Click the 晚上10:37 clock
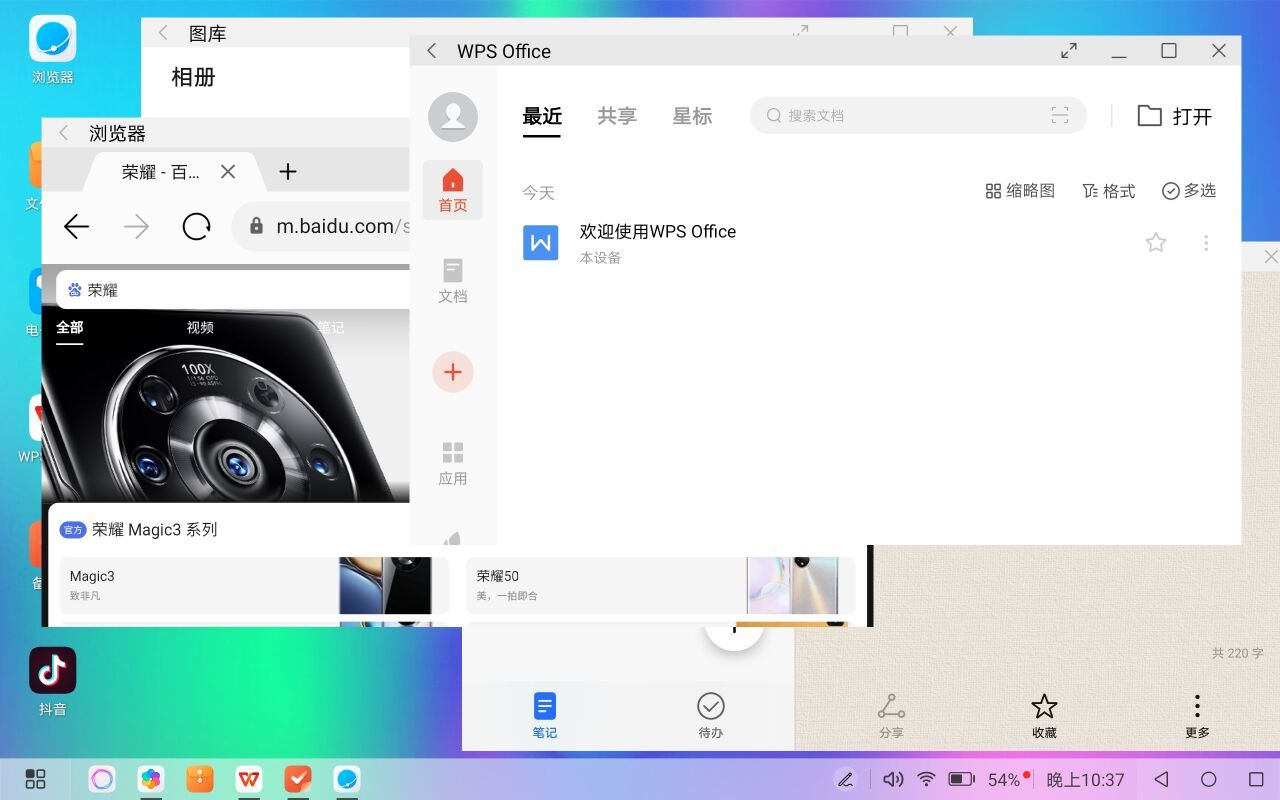Viewport: 1280px width, 800px height. [x=1086, y=779]
